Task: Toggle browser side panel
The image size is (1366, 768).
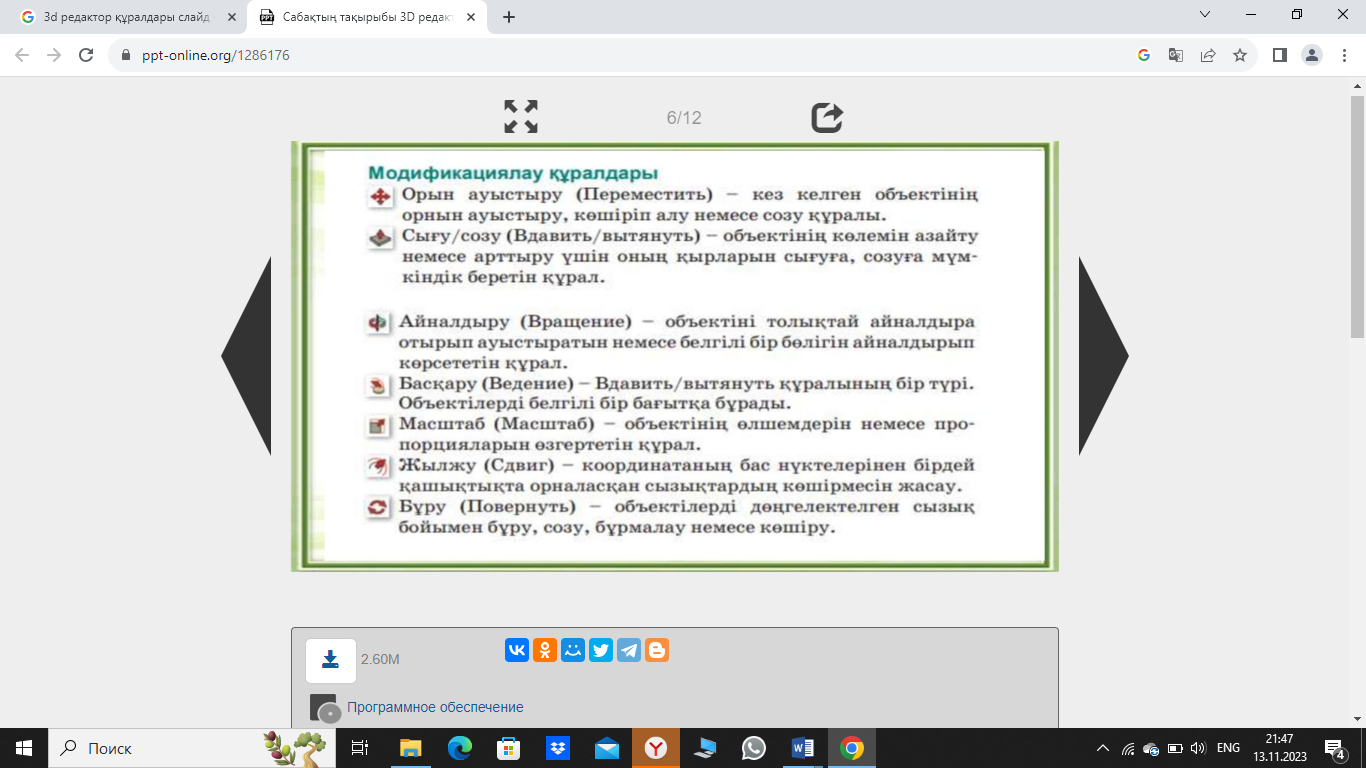Action: pos(1279,56)
